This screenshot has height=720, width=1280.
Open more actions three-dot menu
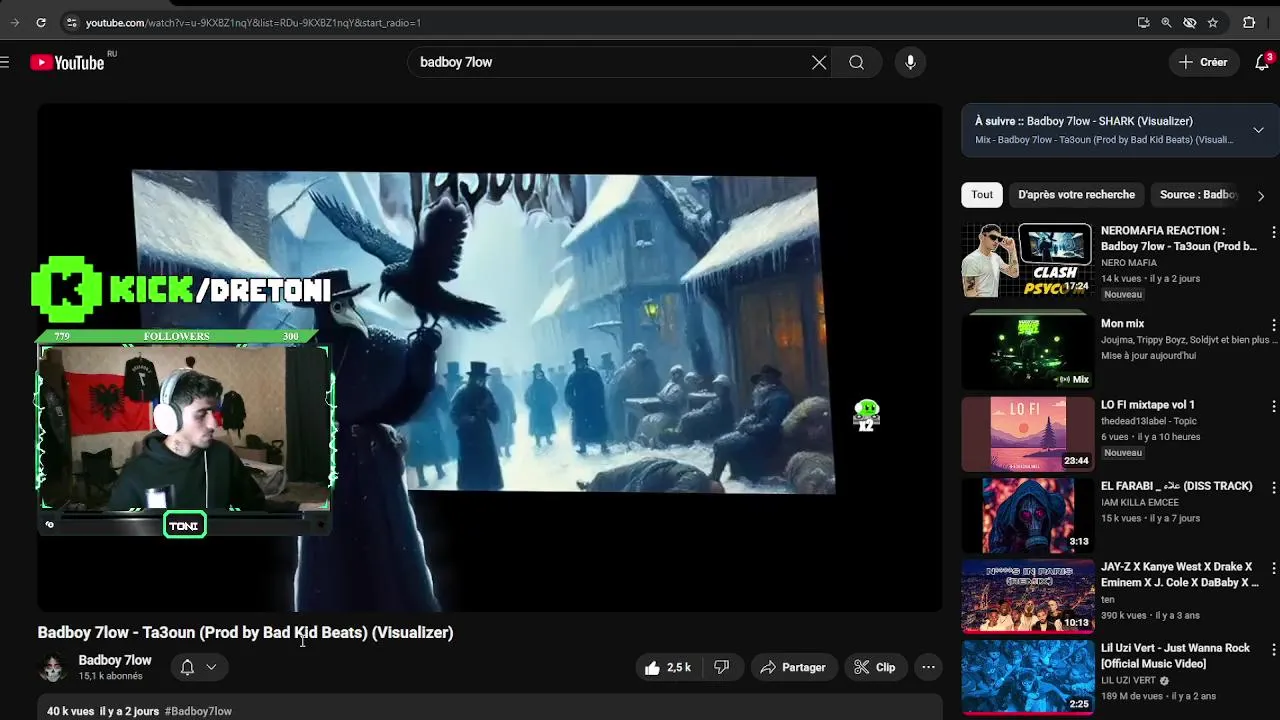[x=928, y=667]
